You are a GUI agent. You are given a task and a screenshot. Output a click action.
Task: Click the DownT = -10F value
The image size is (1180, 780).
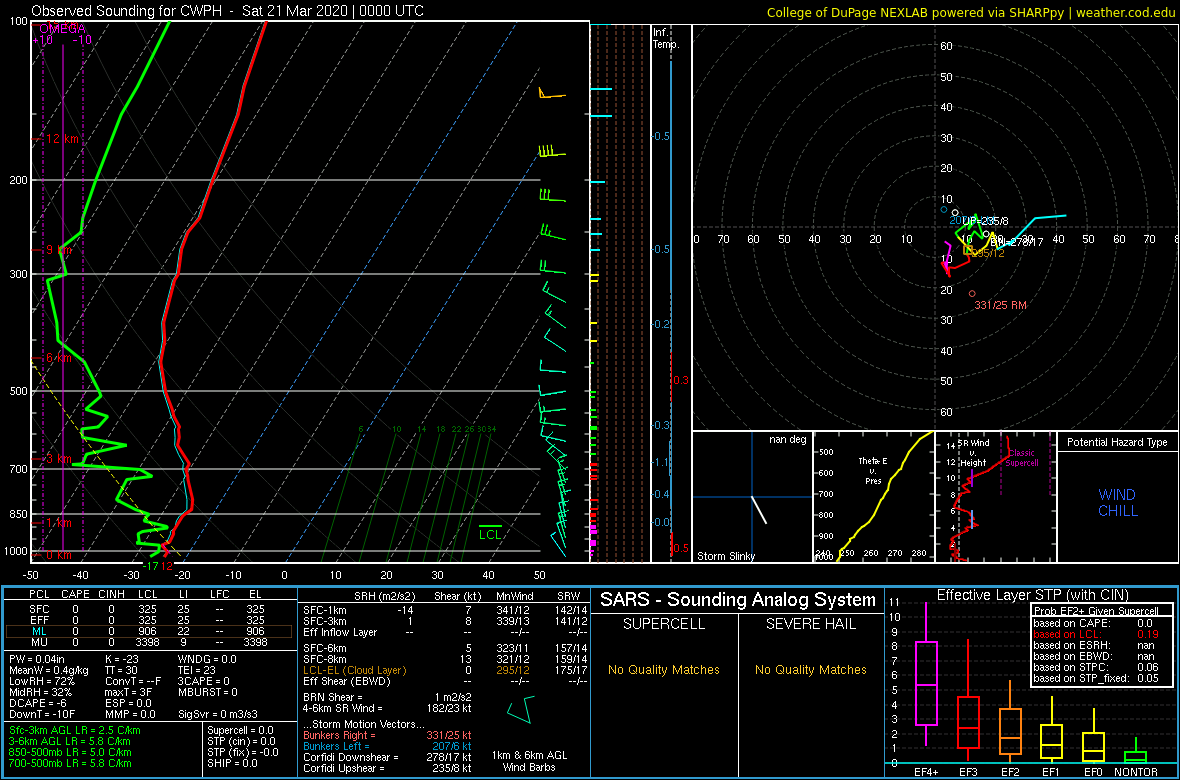click(41, 714)
